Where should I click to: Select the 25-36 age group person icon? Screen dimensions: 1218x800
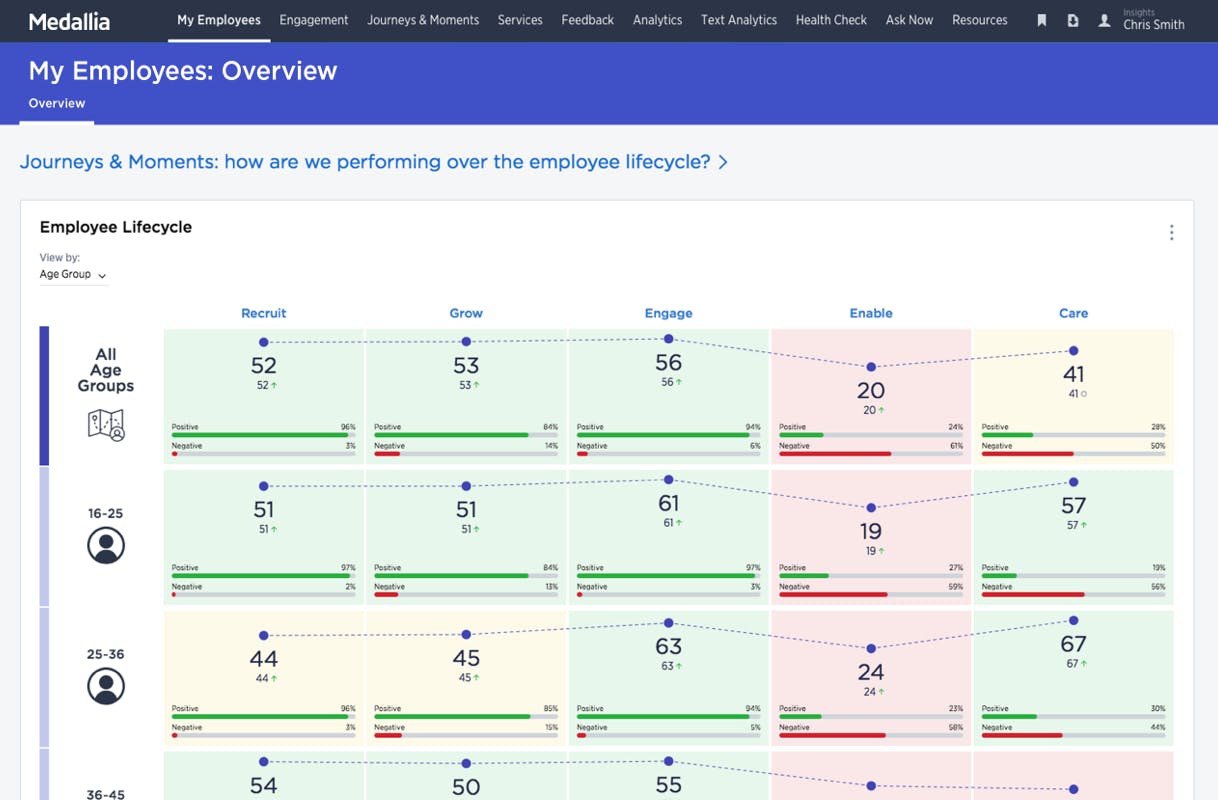(106, 686)
